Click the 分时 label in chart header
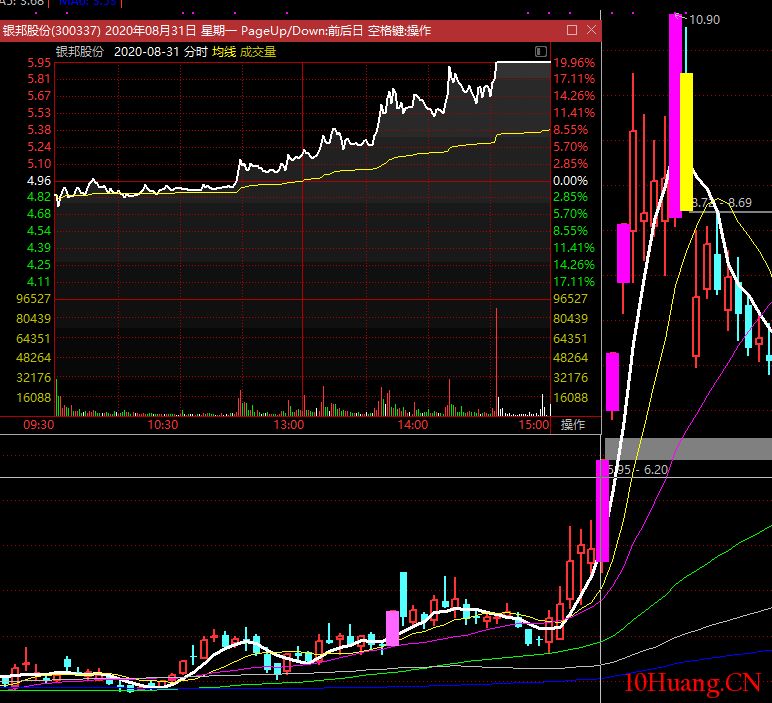The image size is (772, 703). pos(196,51)
